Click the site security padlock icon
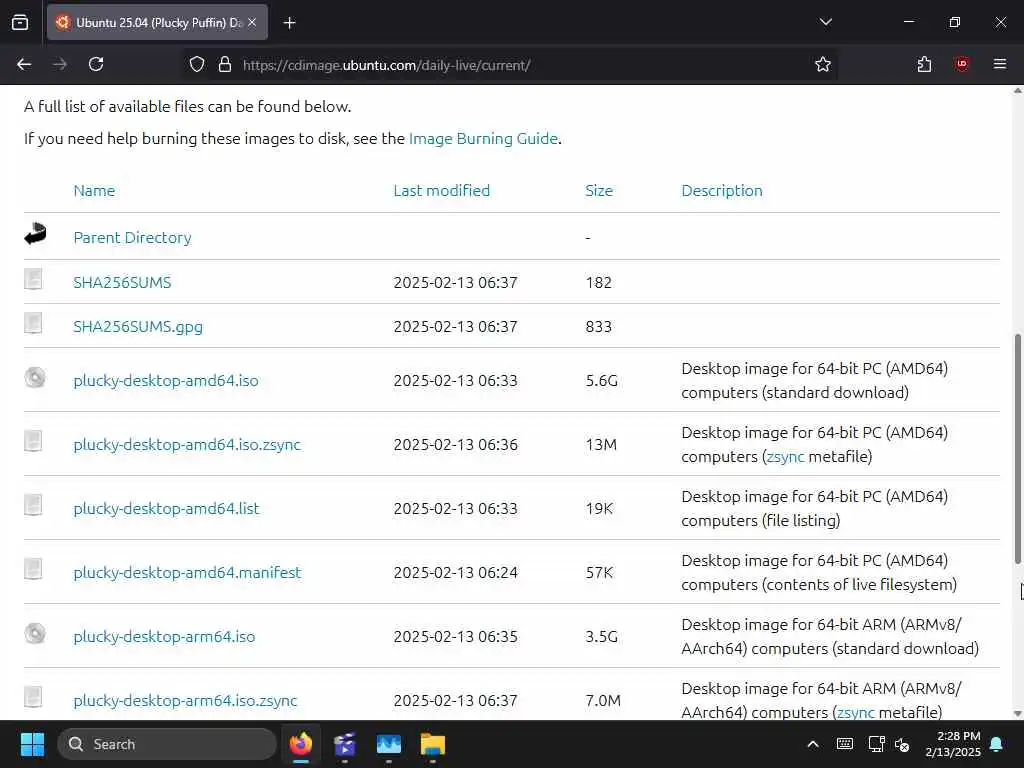This screenshot has height=768, width=1024. [x=225, y=65]
